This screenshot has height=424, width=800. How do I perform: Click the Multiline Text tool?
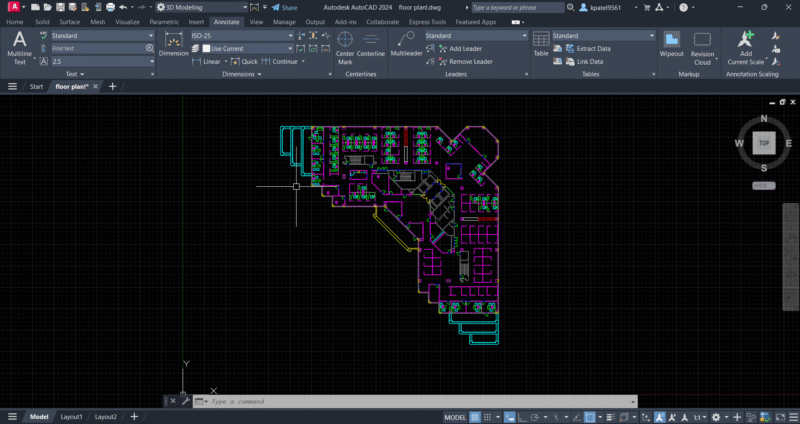click(x=19, y=47)
